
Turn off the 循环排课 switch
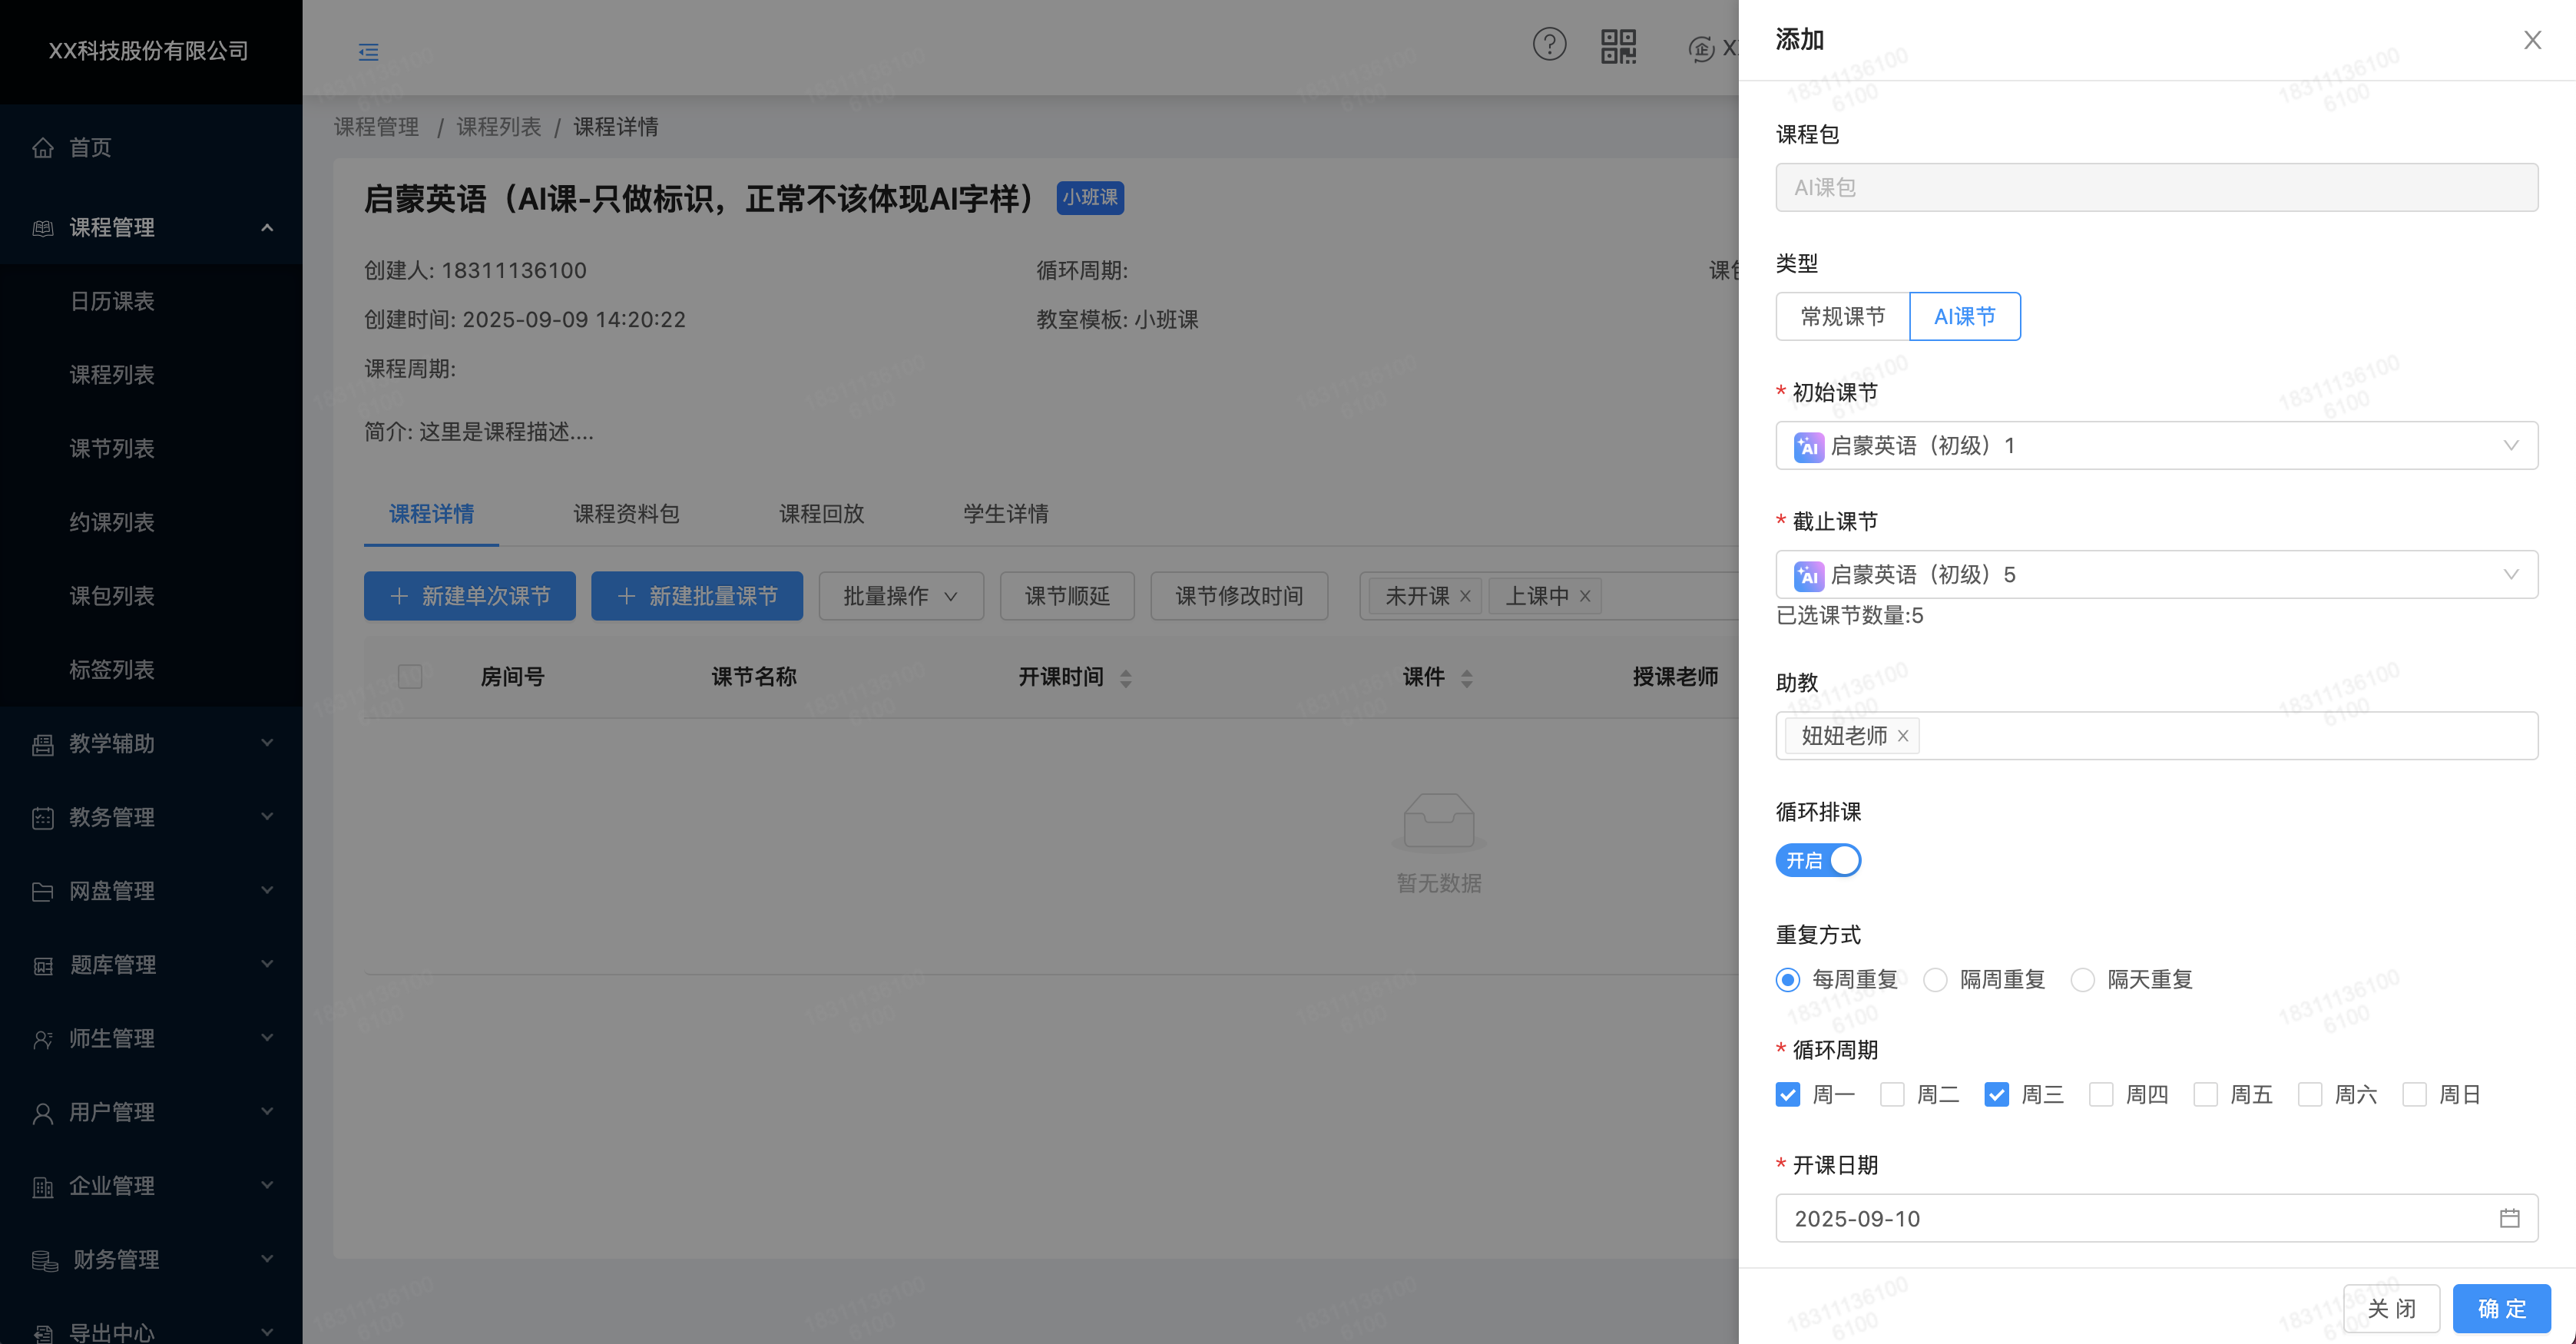pyautogui.click(x=1817, y=860)
